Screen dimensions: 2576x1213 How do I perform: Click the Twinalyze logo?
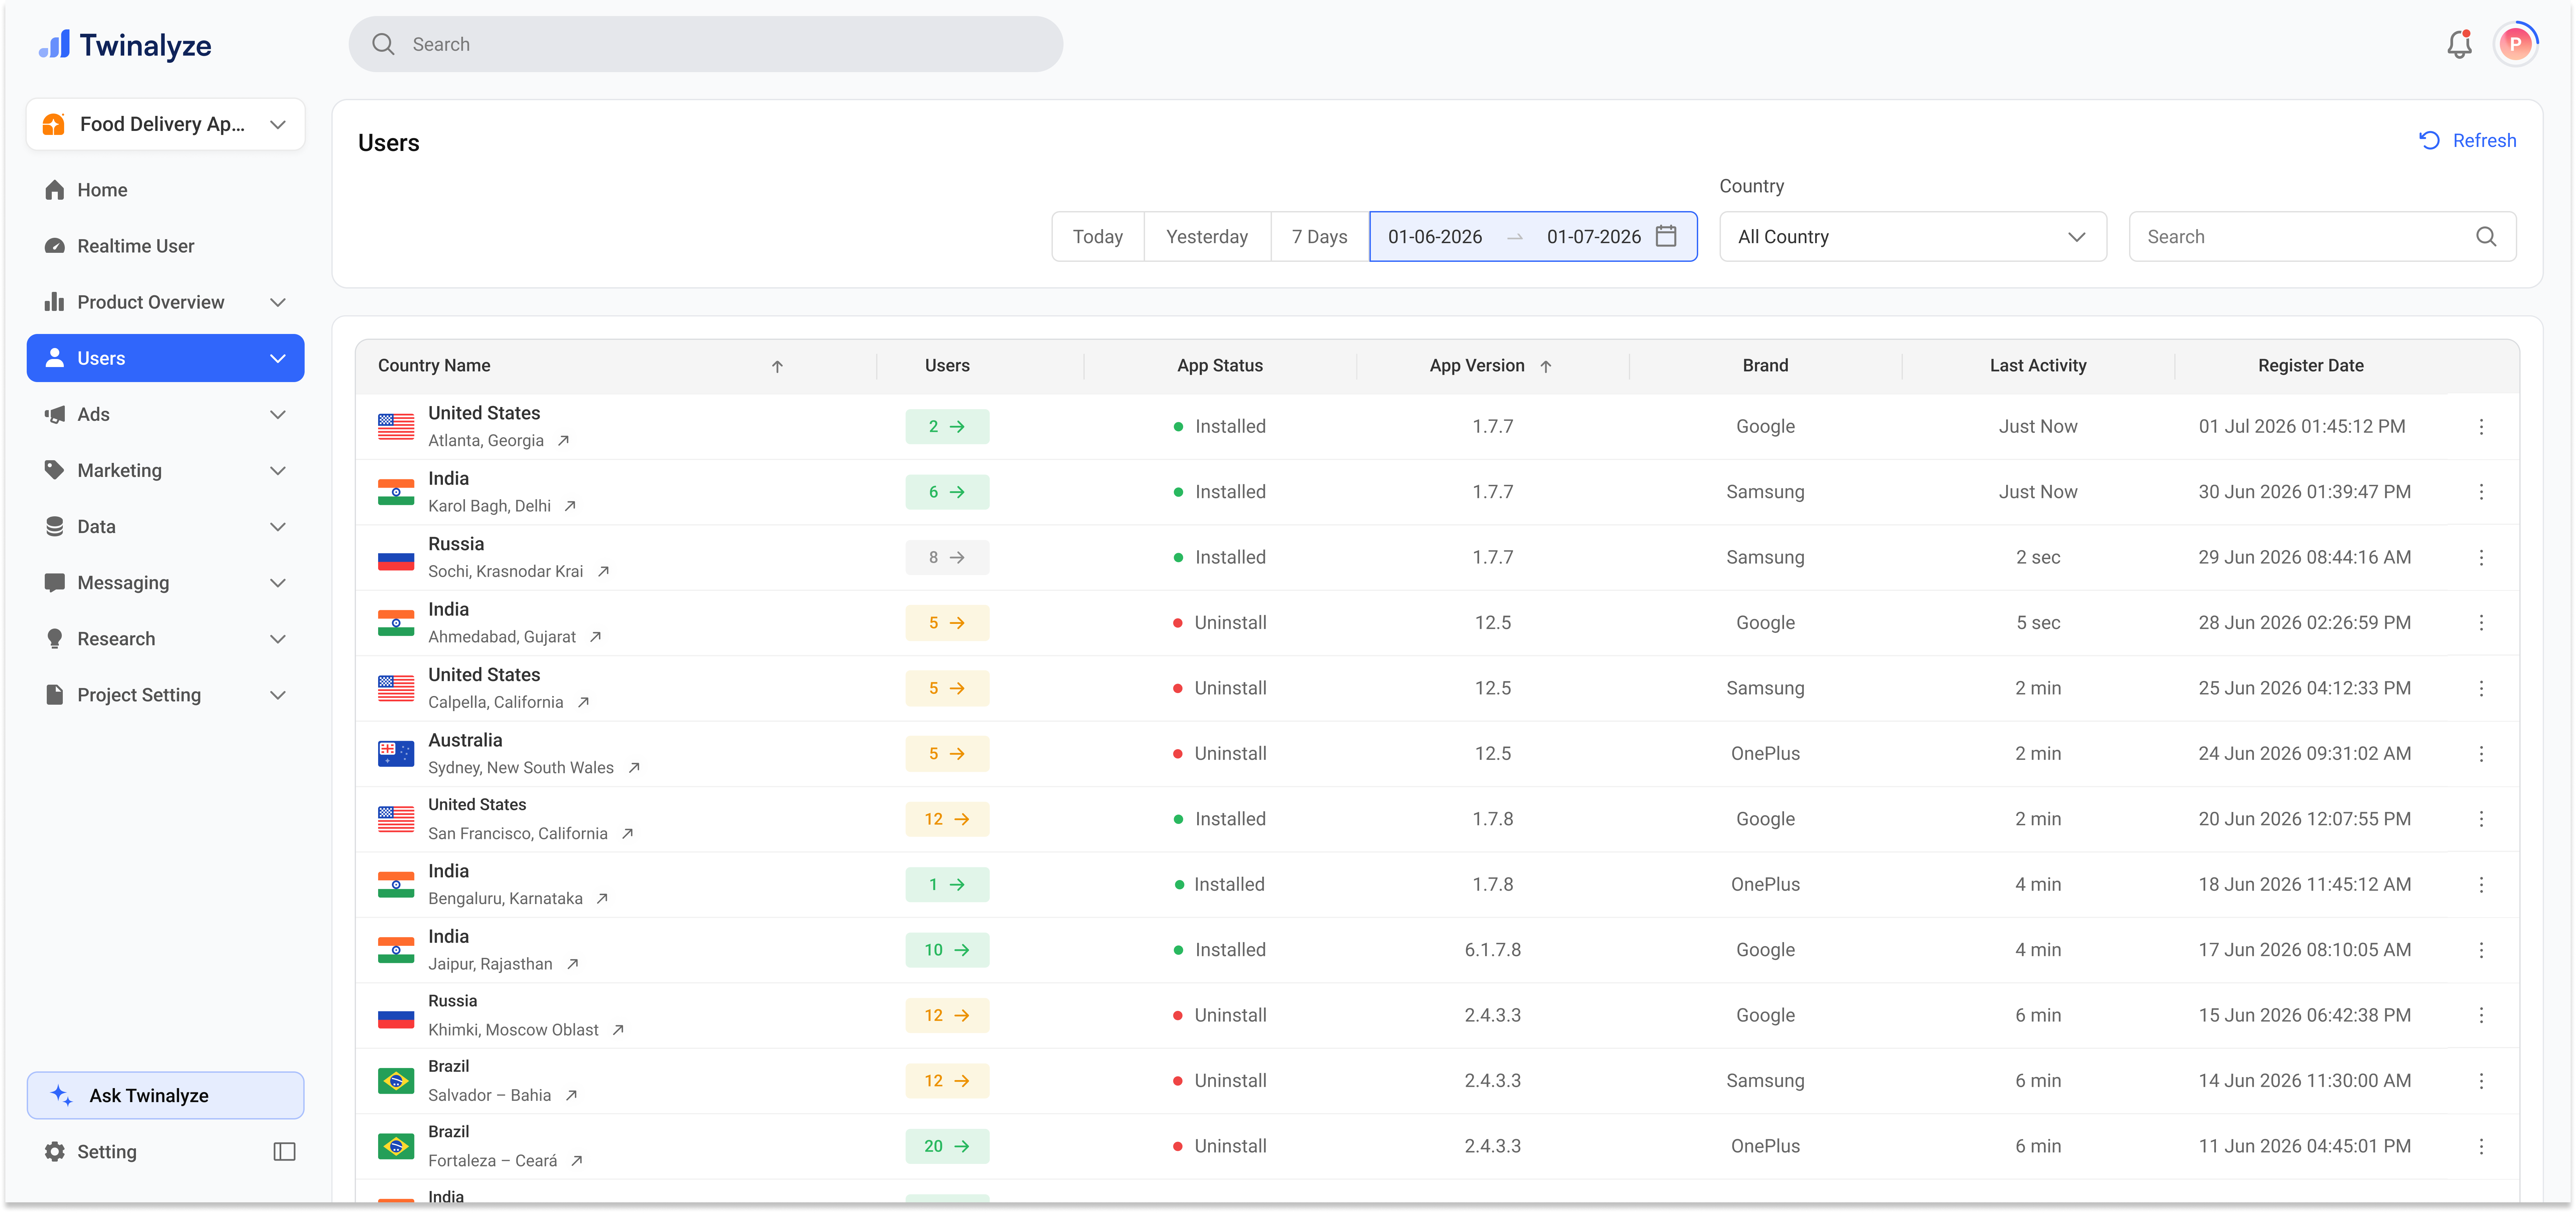tap(125, 45)
